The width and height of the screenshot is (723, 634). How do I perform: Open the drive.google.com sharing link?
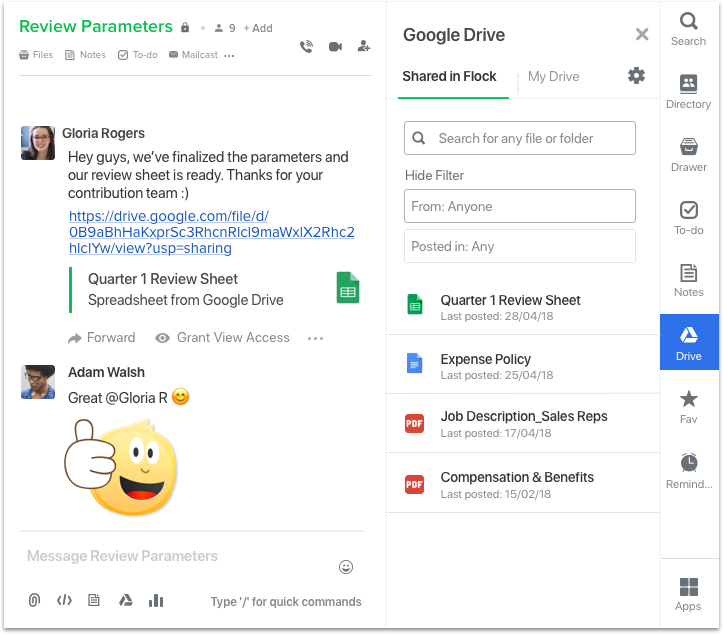click(x=212, y=232)
